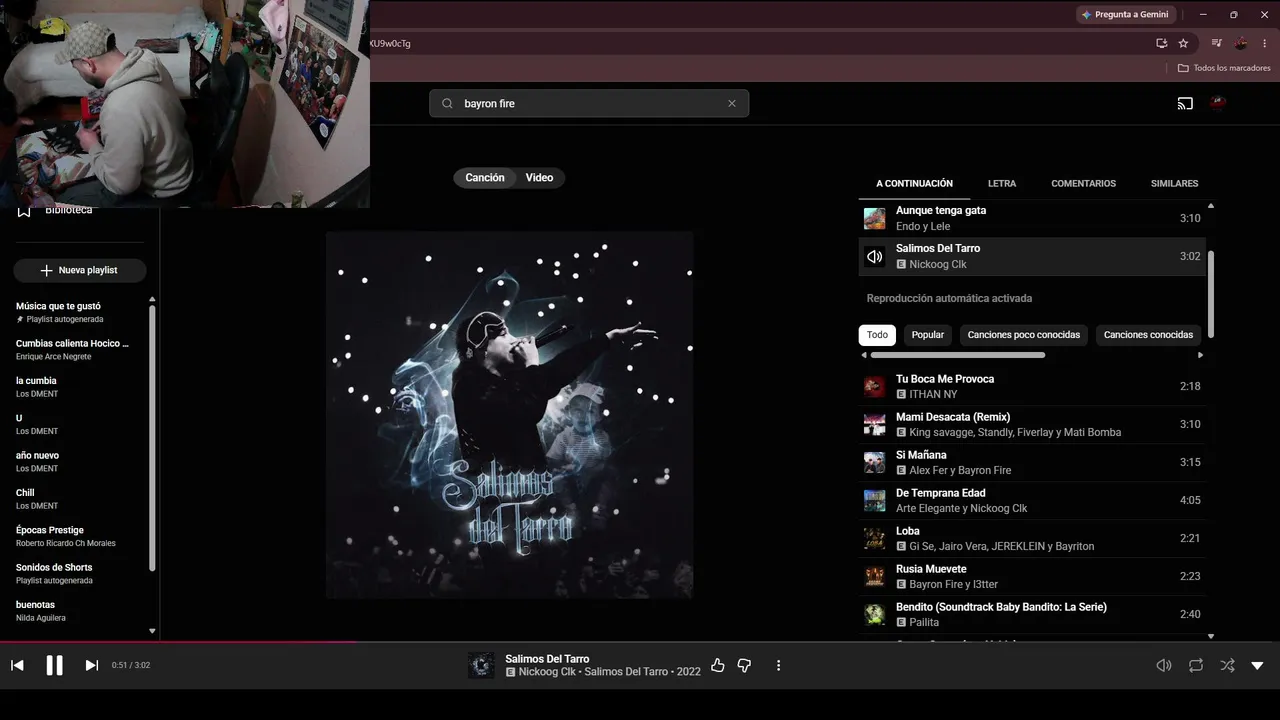Screen dimensions: 1280x720
Task: Dislike the song with thumbs down
Action: [x=744, y=665]
